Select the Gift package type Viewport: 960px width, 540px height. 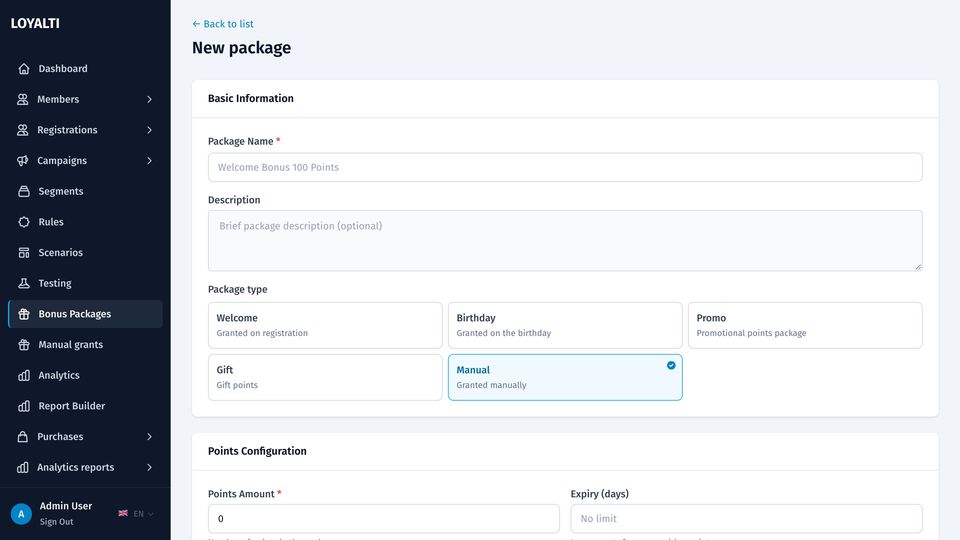(x=325, y=377)
